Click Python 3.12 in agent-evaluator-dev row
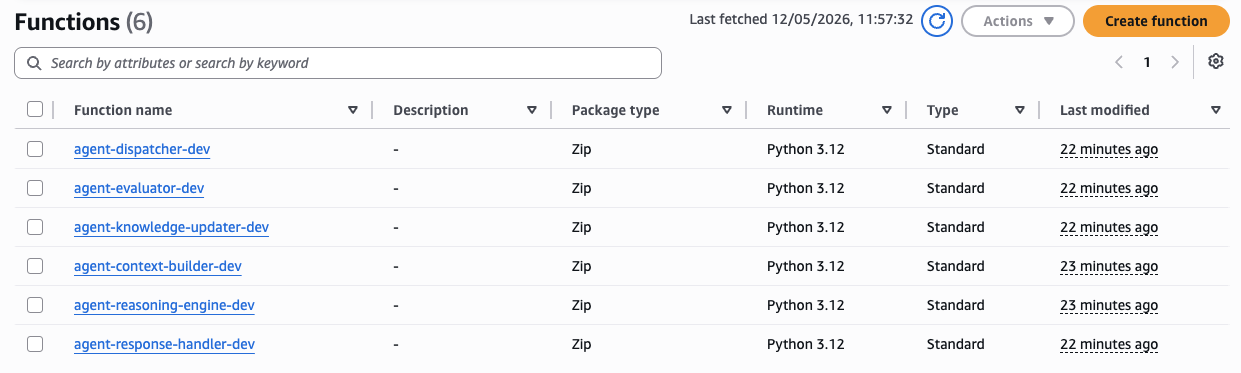This screenshot has height=373, width=1241. [806, 188]
